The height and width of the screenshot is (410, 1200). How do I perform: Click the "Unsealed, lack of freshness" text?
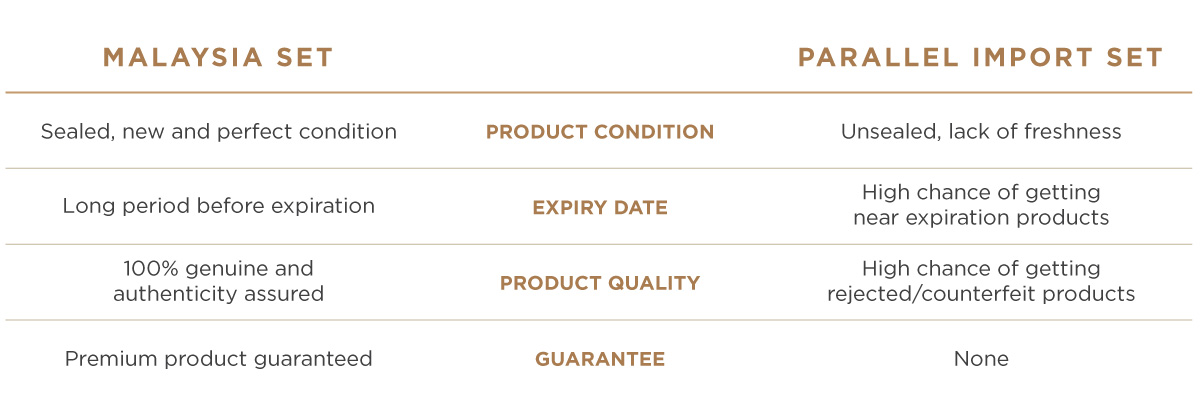pos(981,131)
